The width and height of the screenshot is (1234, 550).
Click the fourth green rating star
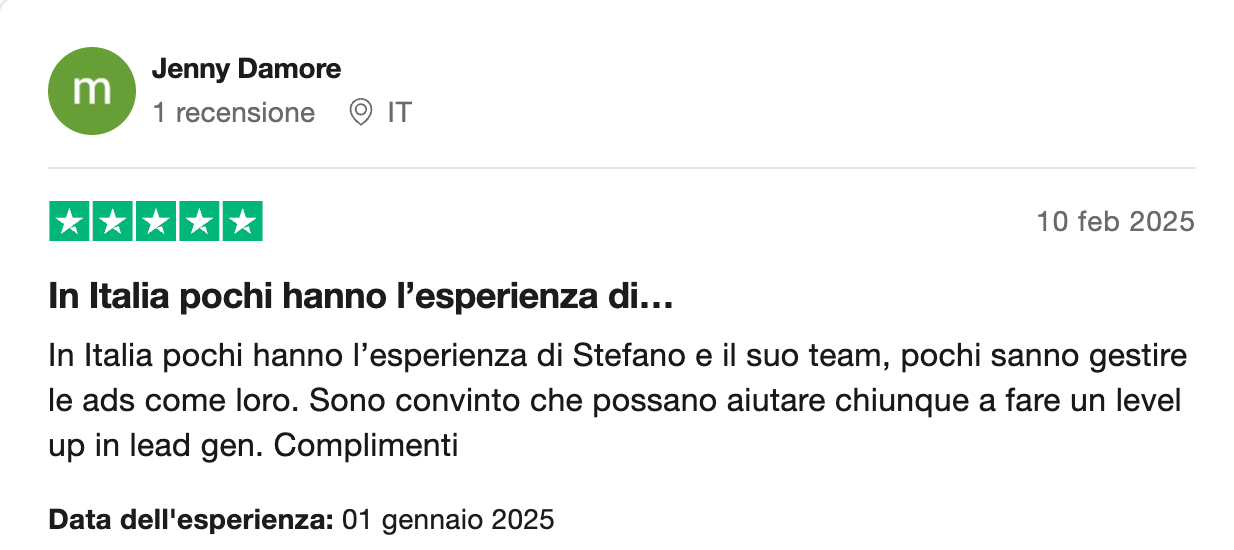(x=198, y=222)
